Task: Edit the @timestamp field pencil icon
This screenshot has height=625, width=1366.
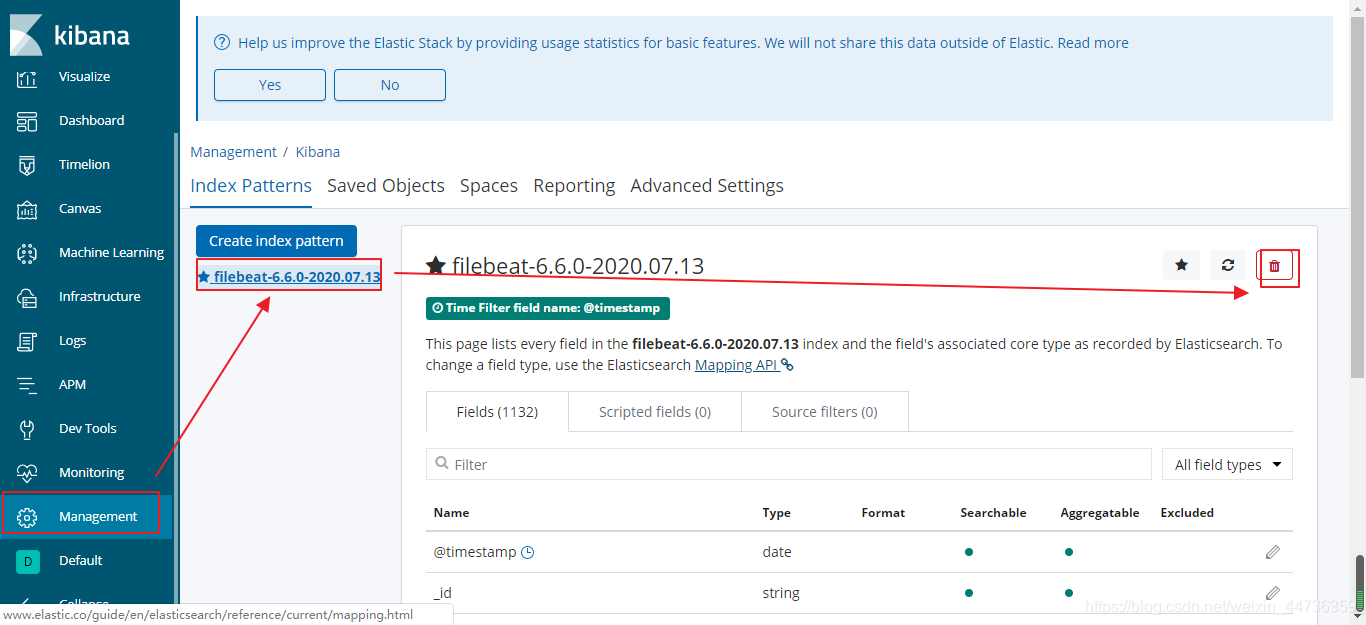Action: click(x=1272, y=552)
